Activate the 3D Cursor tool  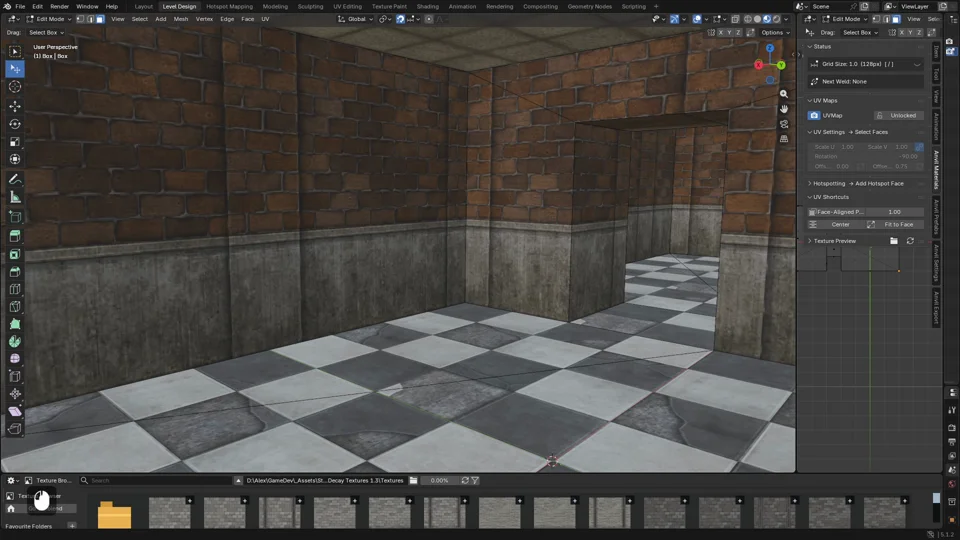click(x=15, y=87)
